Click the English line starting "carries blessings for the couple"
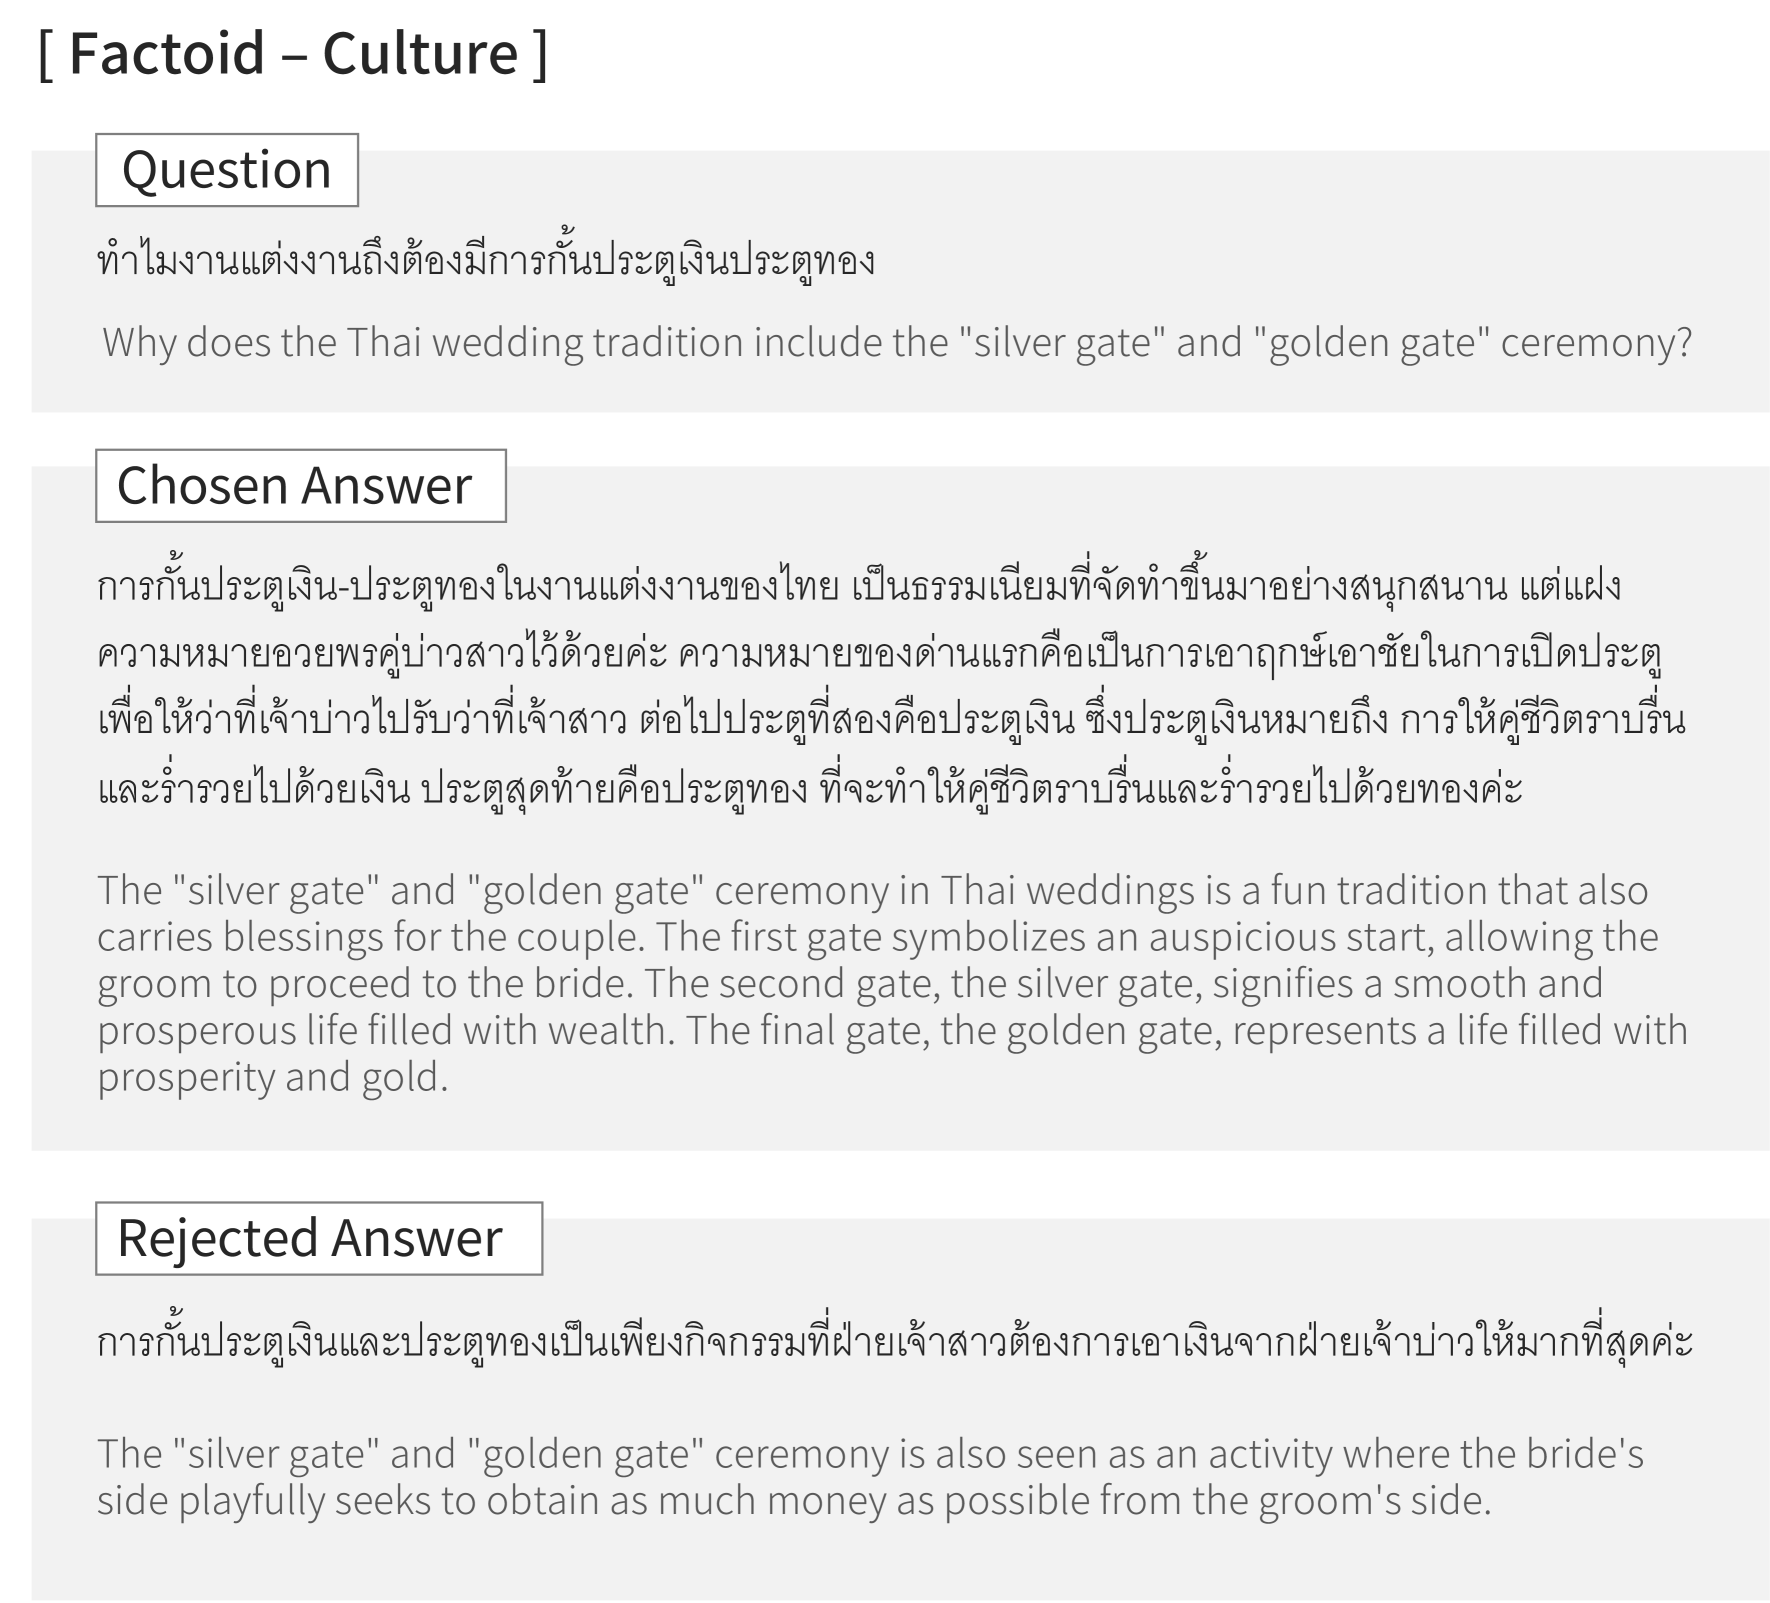 (x=877, y=937)
